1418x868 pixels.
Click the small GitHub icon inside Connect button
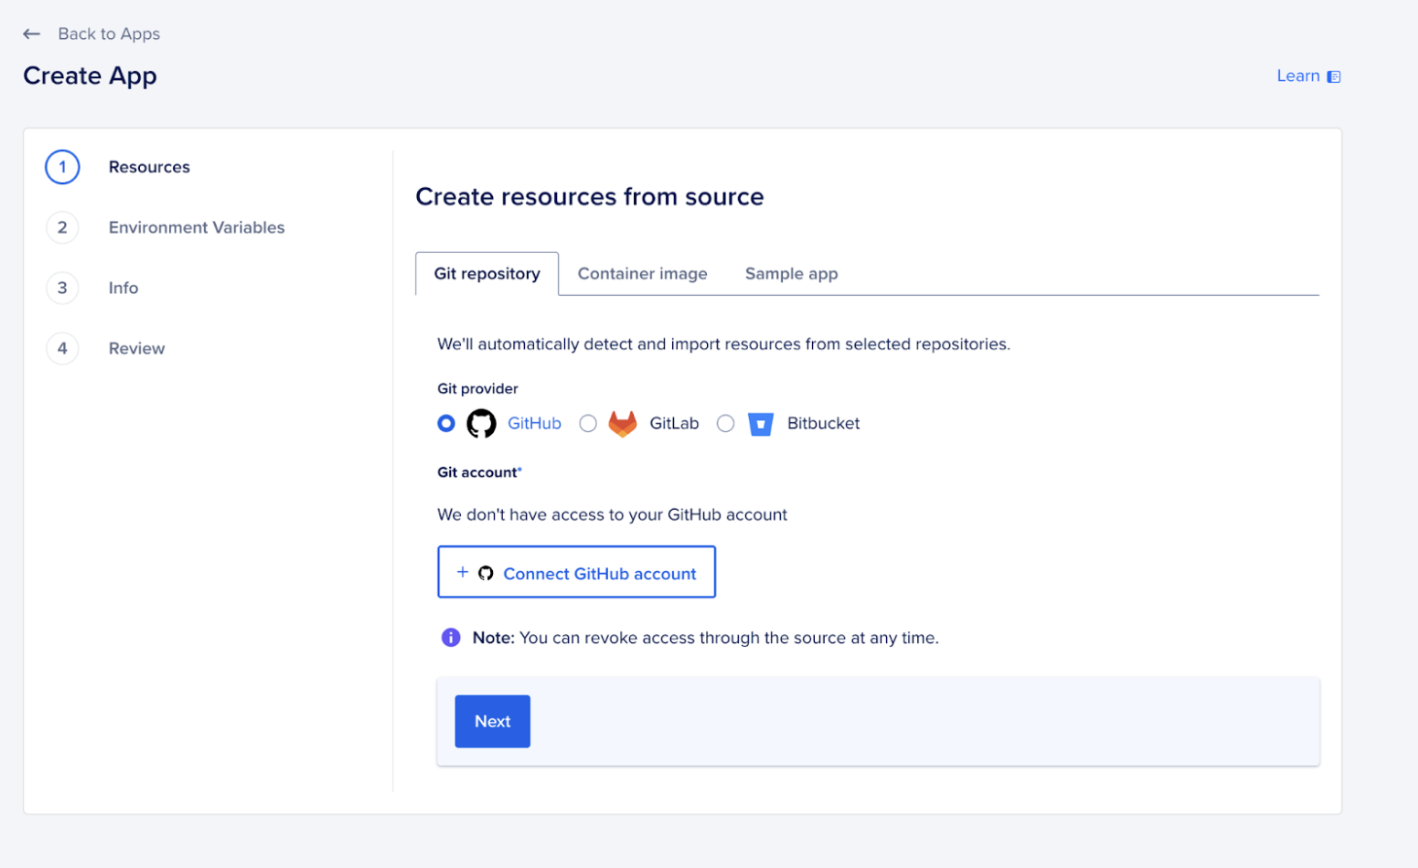coord(485,573)
